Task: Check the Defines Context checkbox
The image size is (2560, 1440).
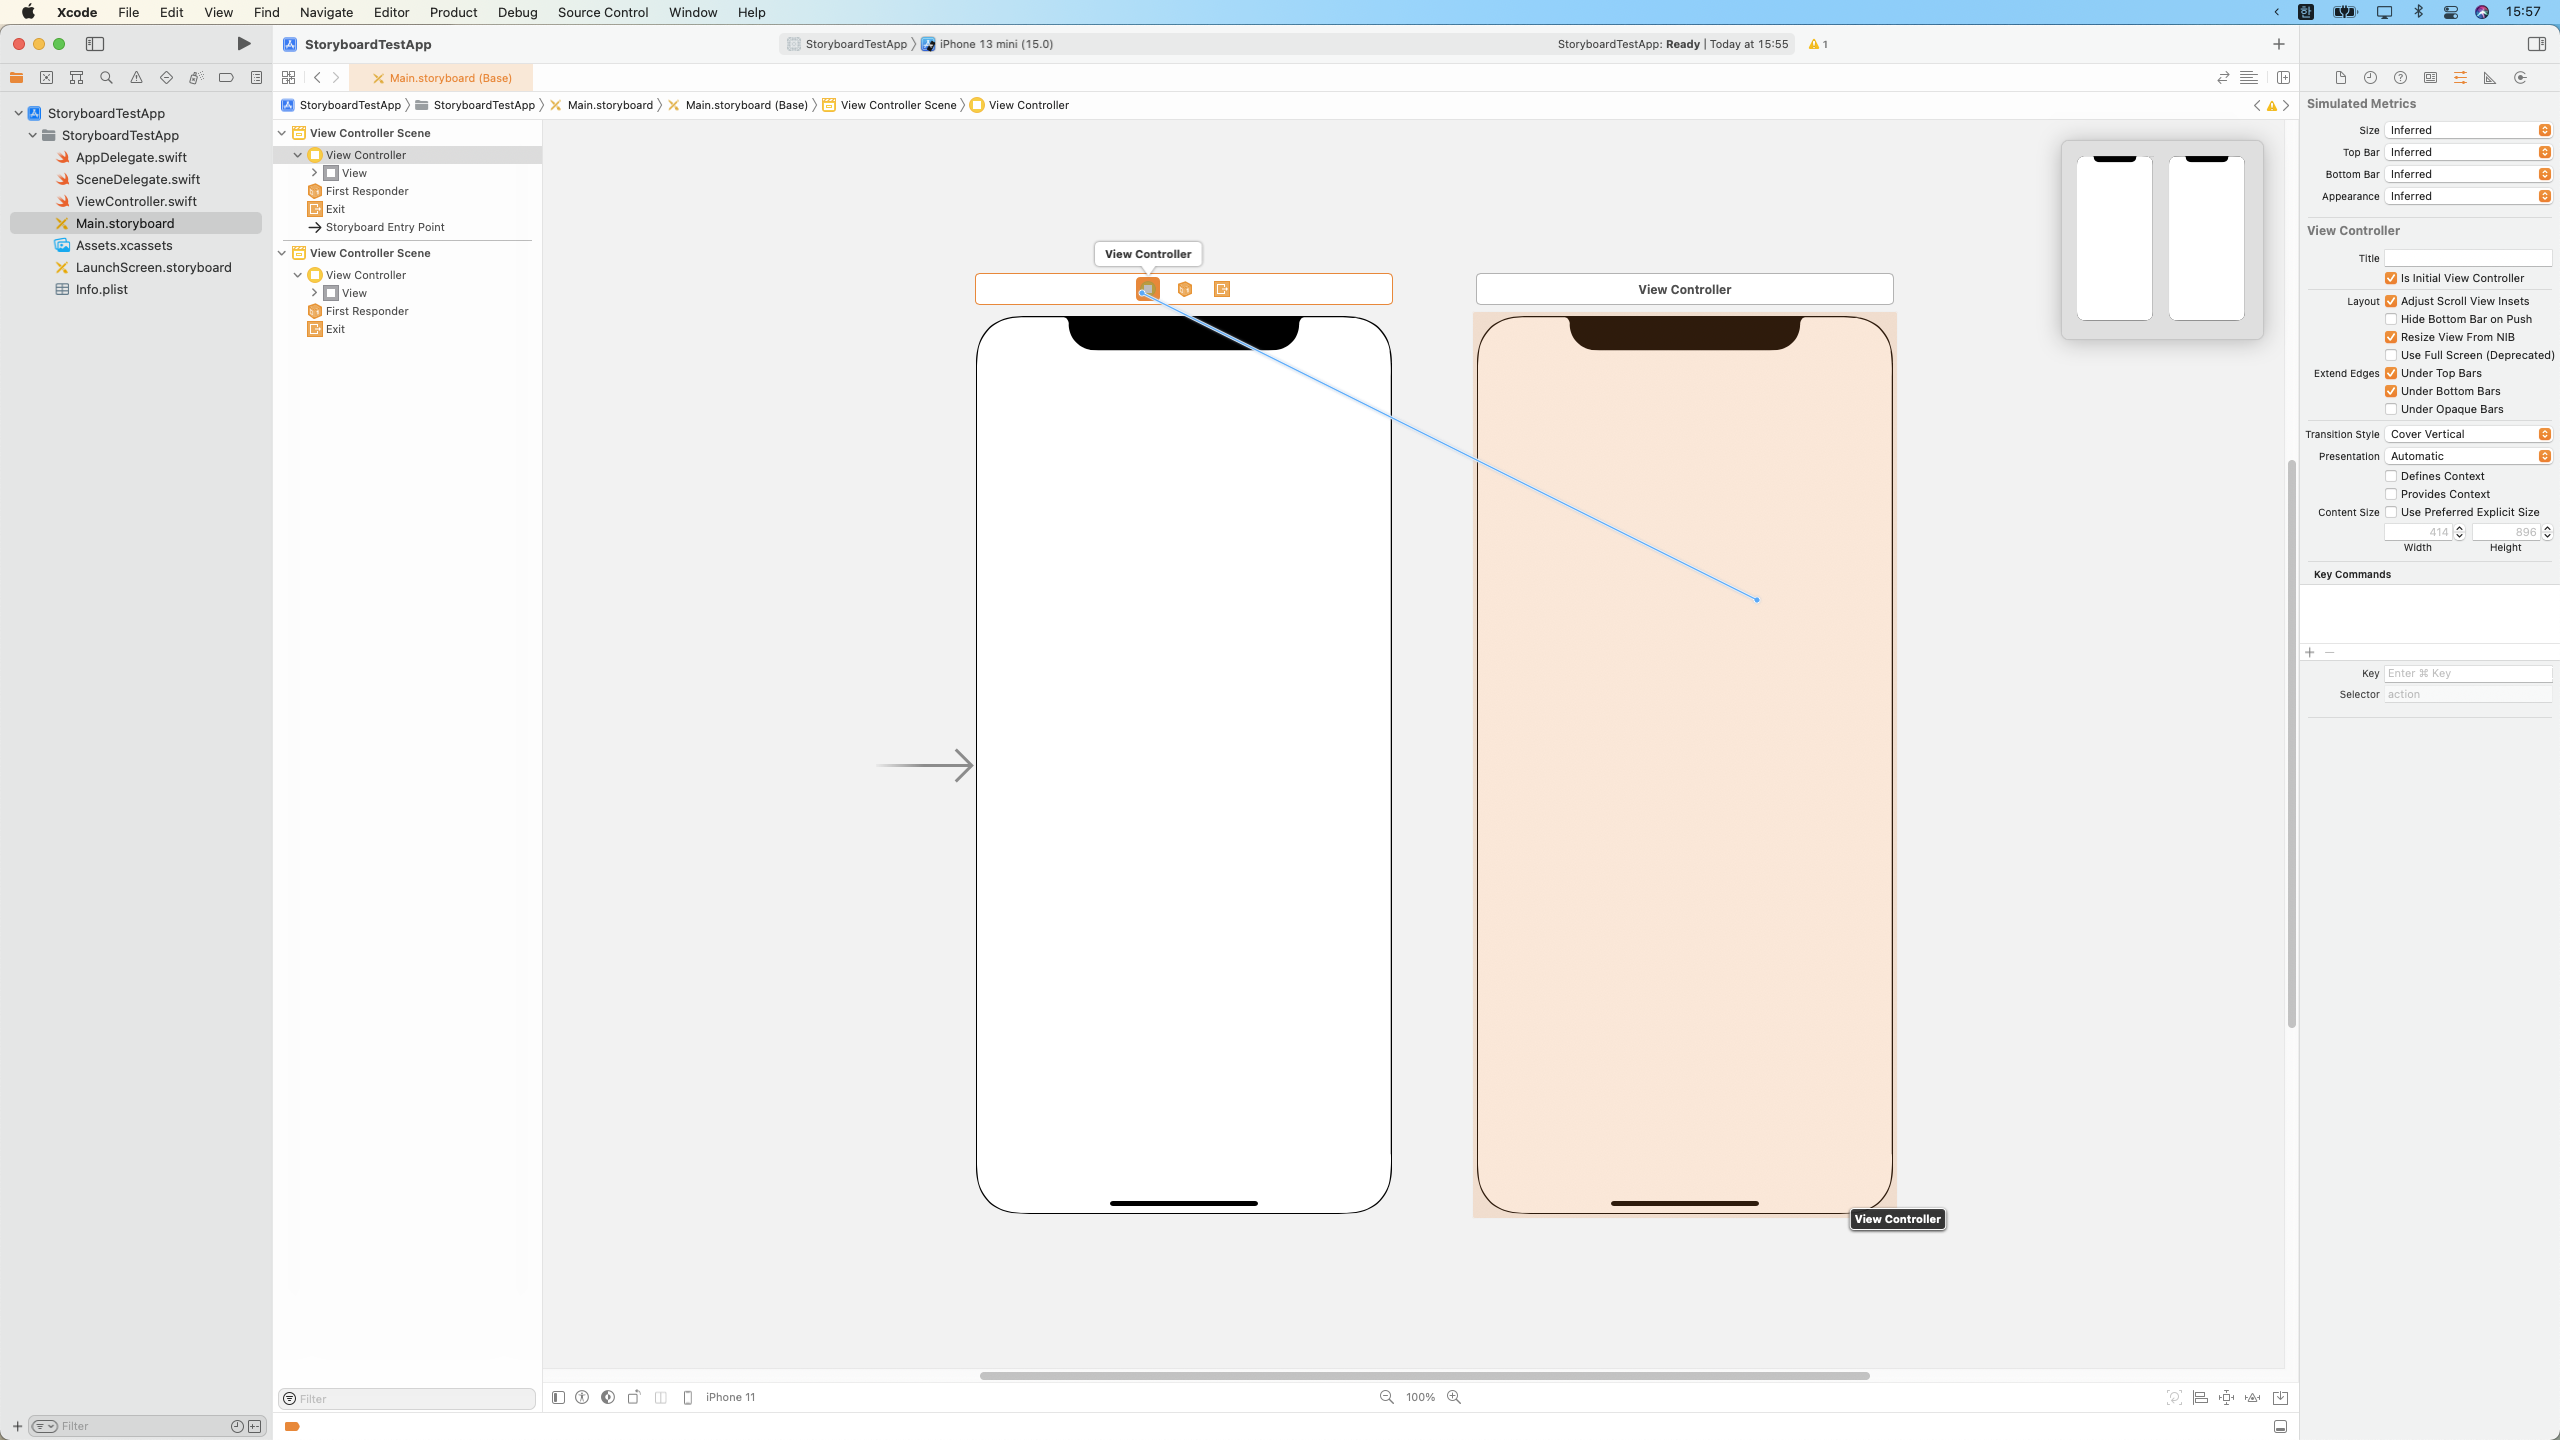Action: tap(2391, 476)
